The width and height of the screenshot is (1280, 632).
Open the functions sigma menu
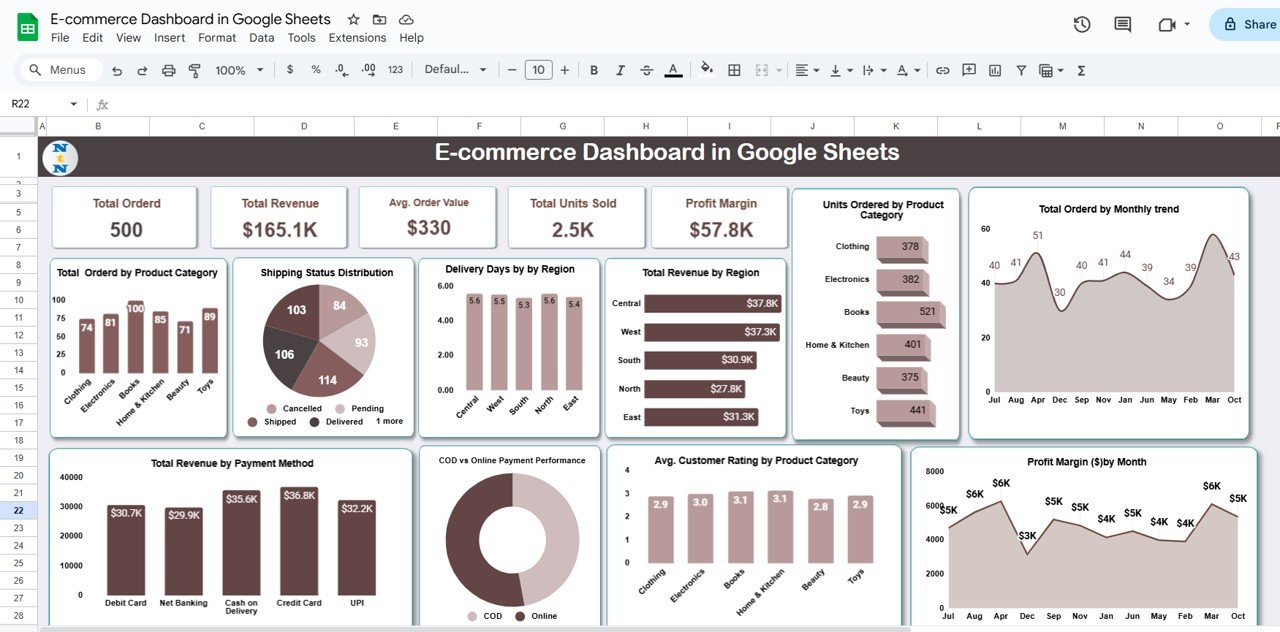pos(1081,70)
